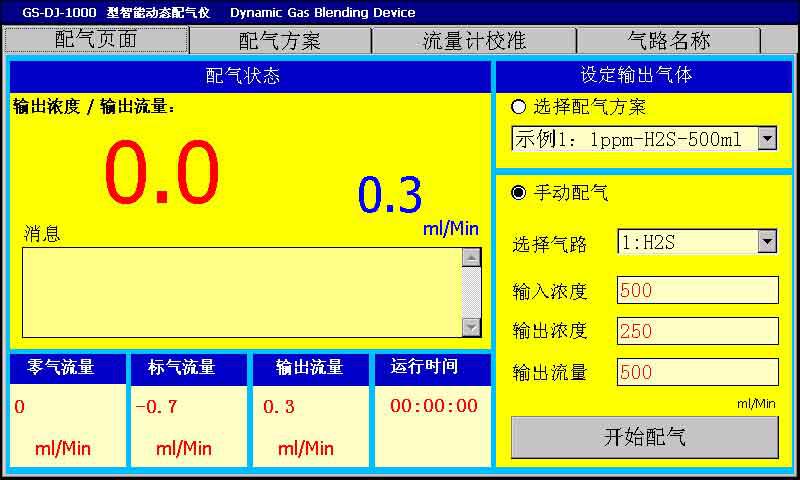This screenshot has height=480, width=800.
Task: Select the 选择配气方案 radio button
Action: 518,107
